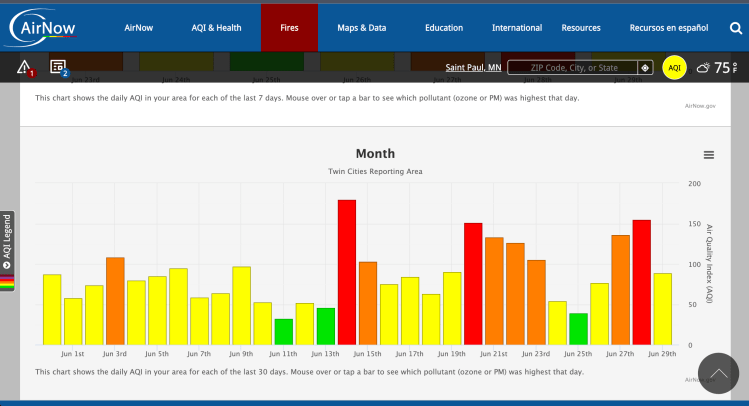Click the AirNow logo
This screenshot has height=406, width=749.
[x=44, y=27]
